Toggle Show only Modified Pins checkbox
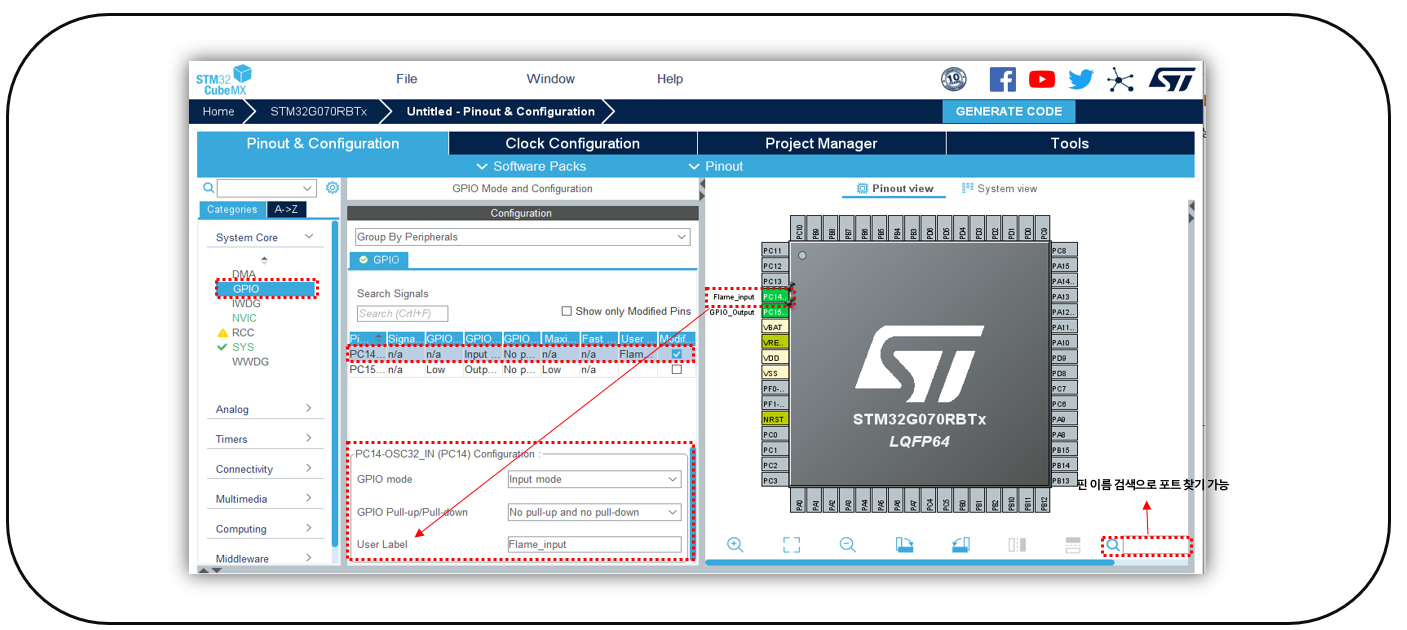 pos(567,311)
